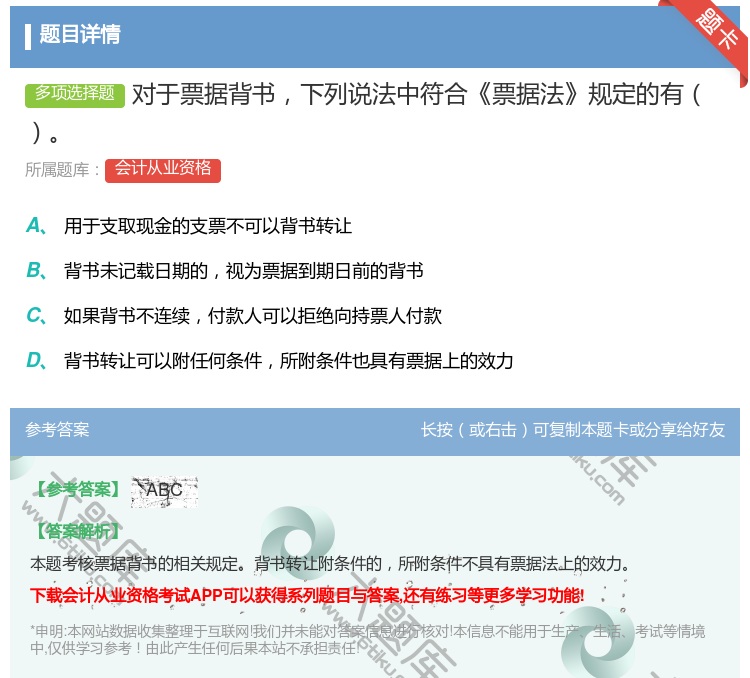Click the 题目详情 header title
Screen dimensions: 750x678
tap(79, 34)
